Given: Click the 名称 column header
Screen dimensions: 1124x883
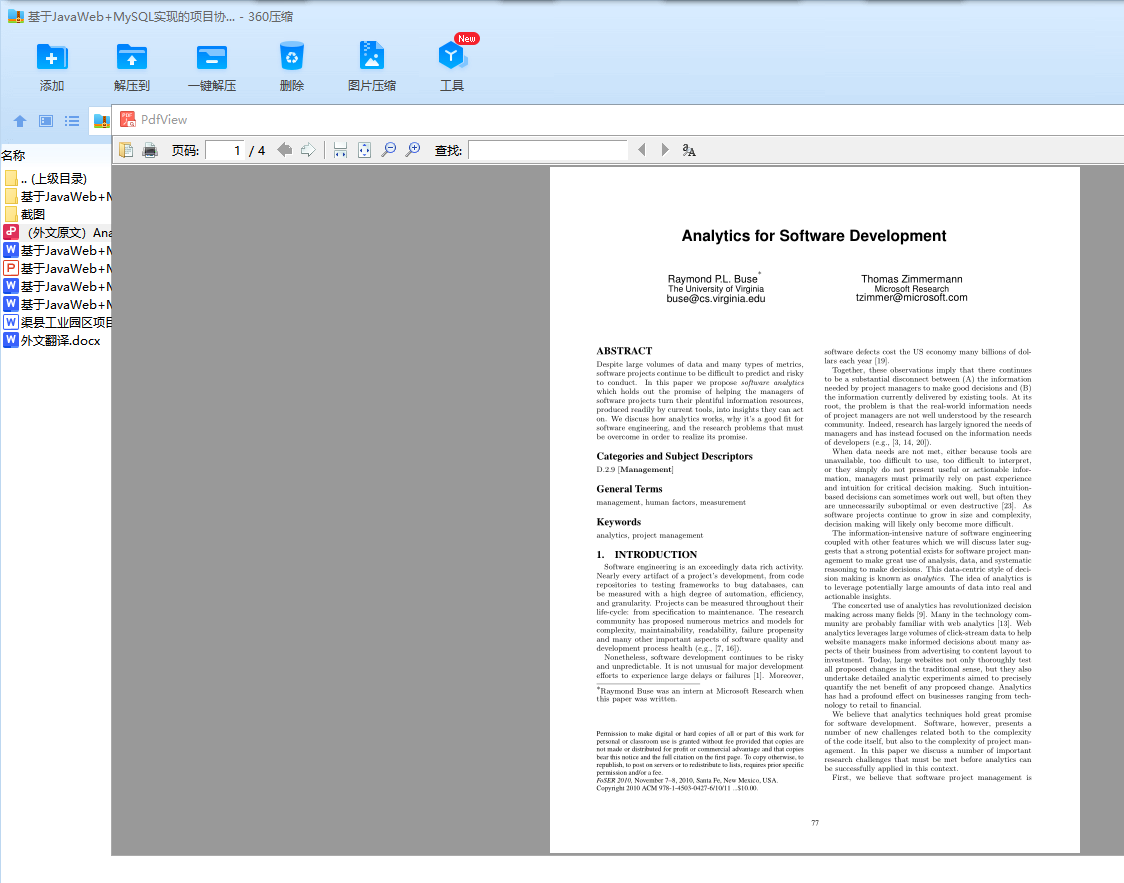Looking at the screenshot, I should 14,155.
